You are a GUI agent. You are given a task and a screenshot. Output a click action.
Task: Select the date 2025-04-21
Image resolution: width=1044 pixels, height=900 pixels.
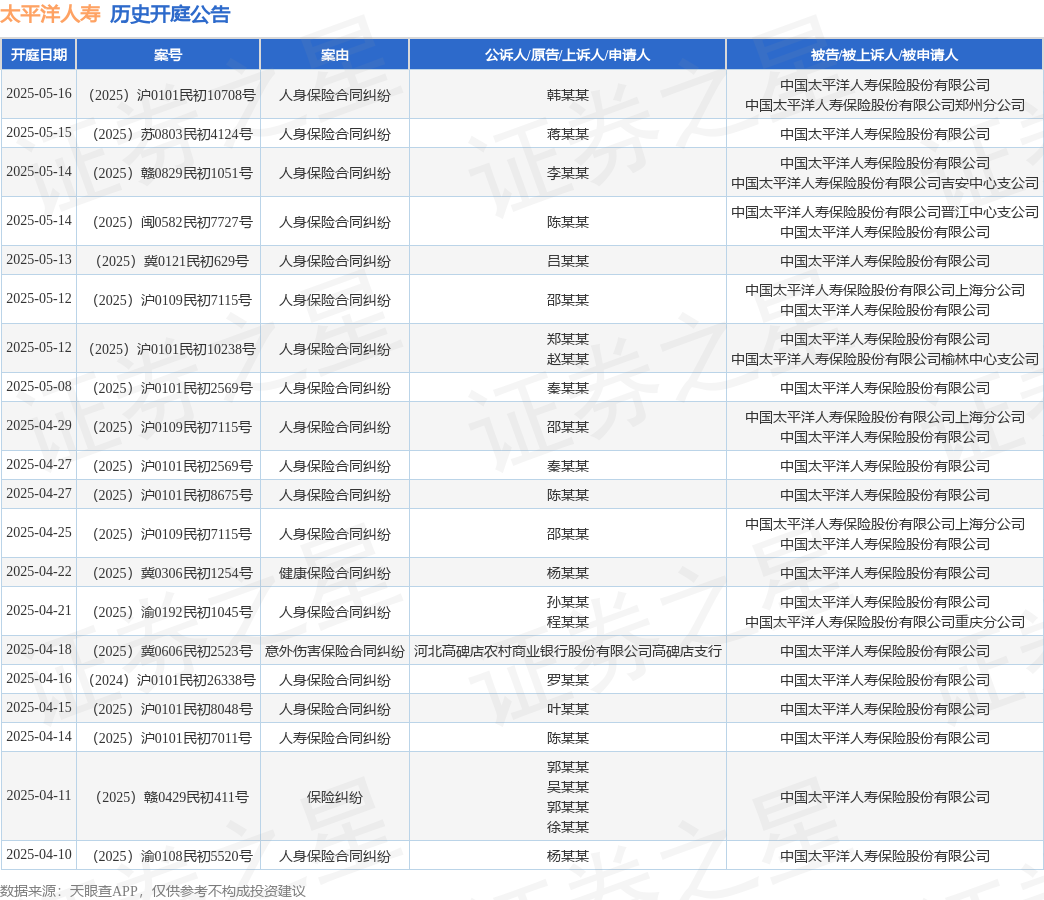point(39,610)
